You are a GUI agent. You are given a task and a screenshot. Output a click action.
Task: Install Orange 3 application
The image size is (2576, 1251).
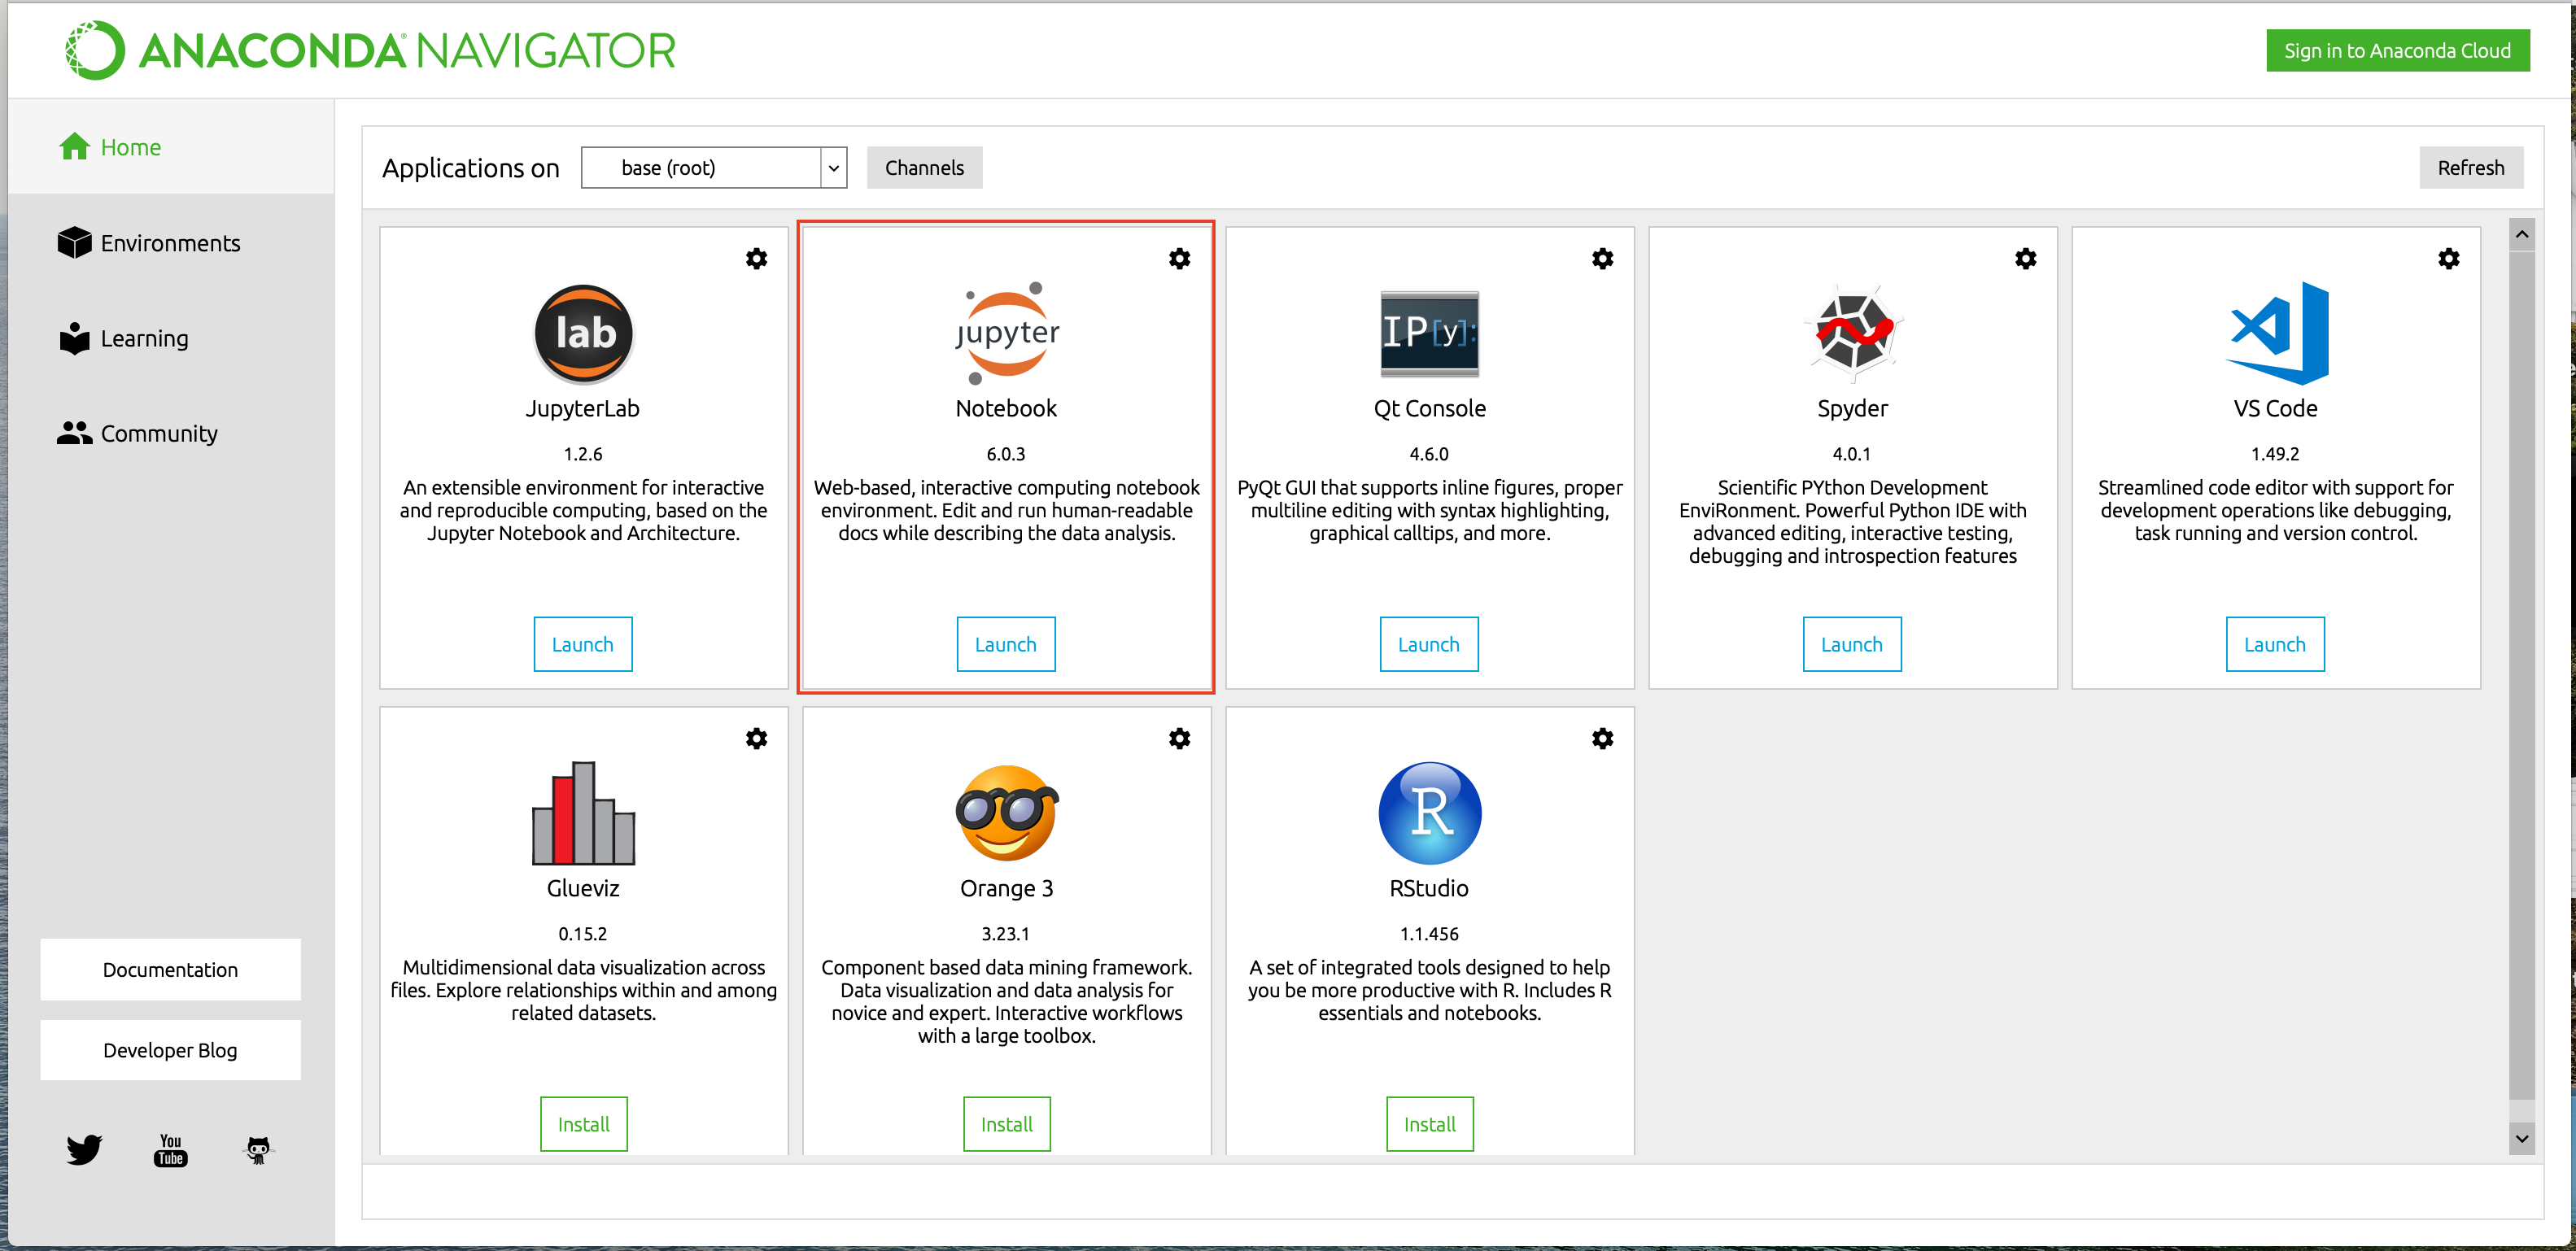click(x=1006, y=1123)
